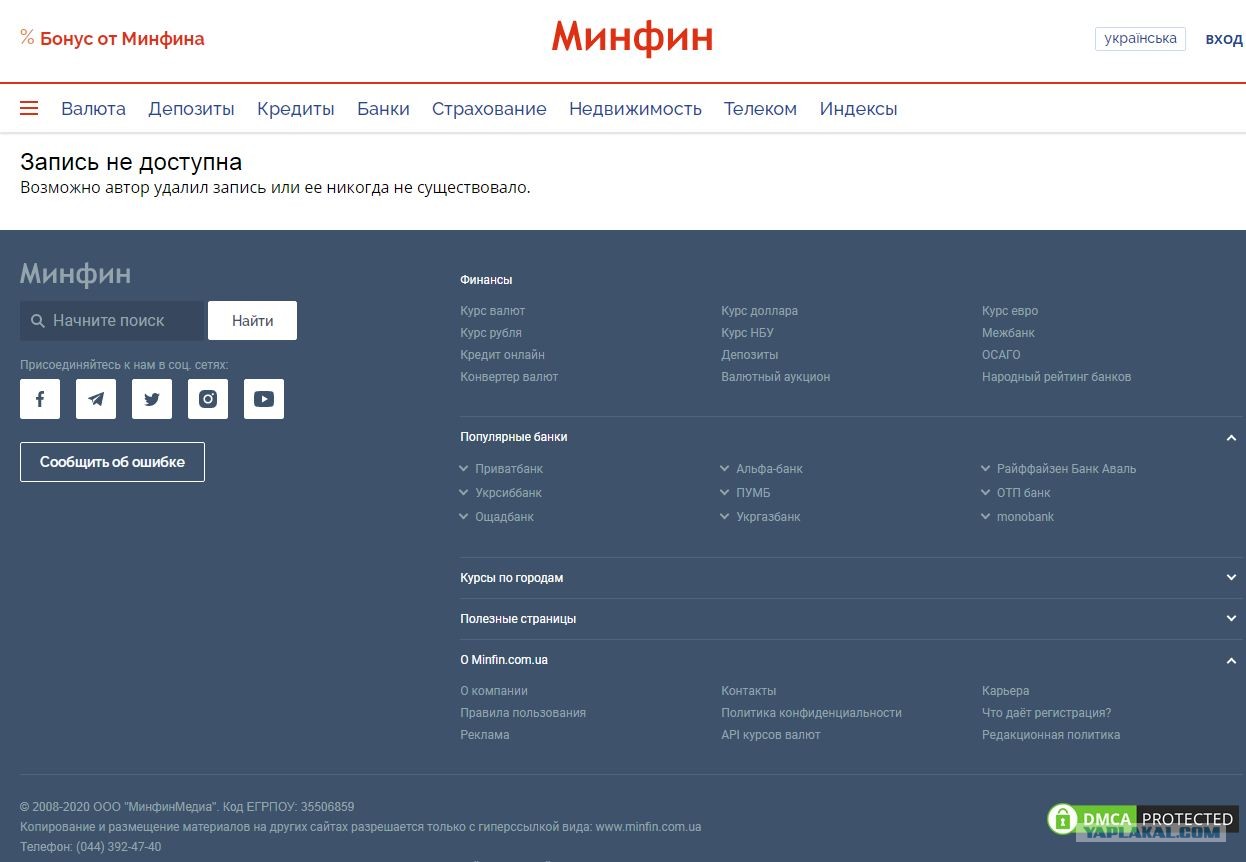Expand the Укрсиббанк chevron
The image size is (1246, 862).
[x=464, y=492]
